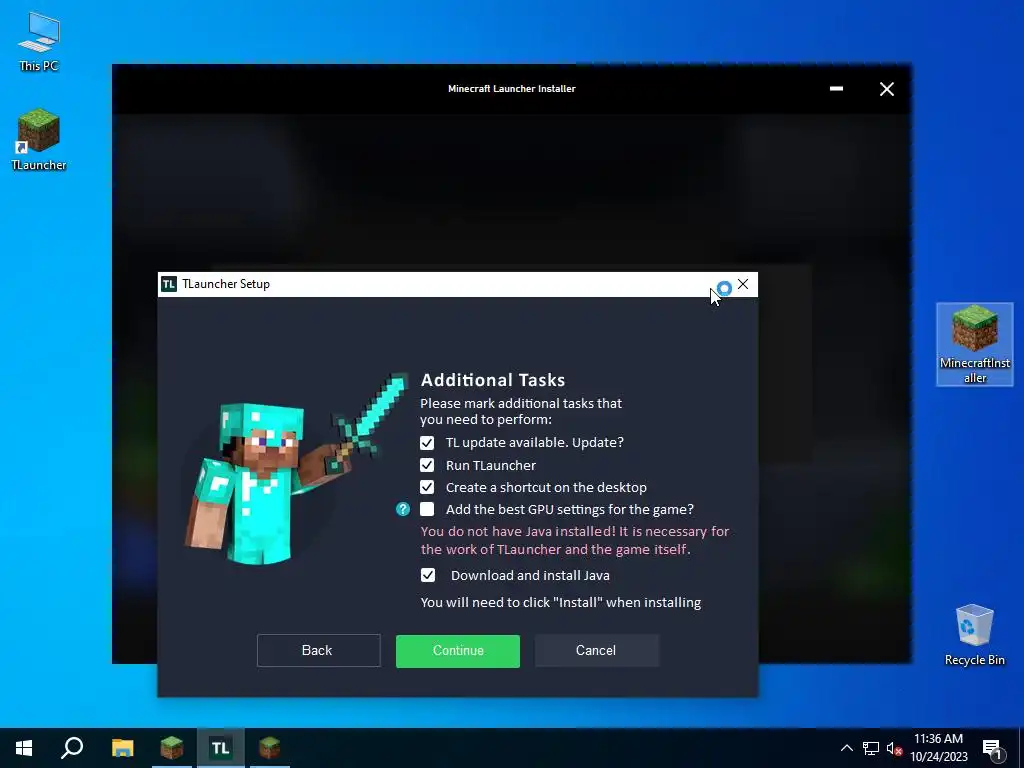Click the 'Additional Tasks' heading

pos(493,380)
